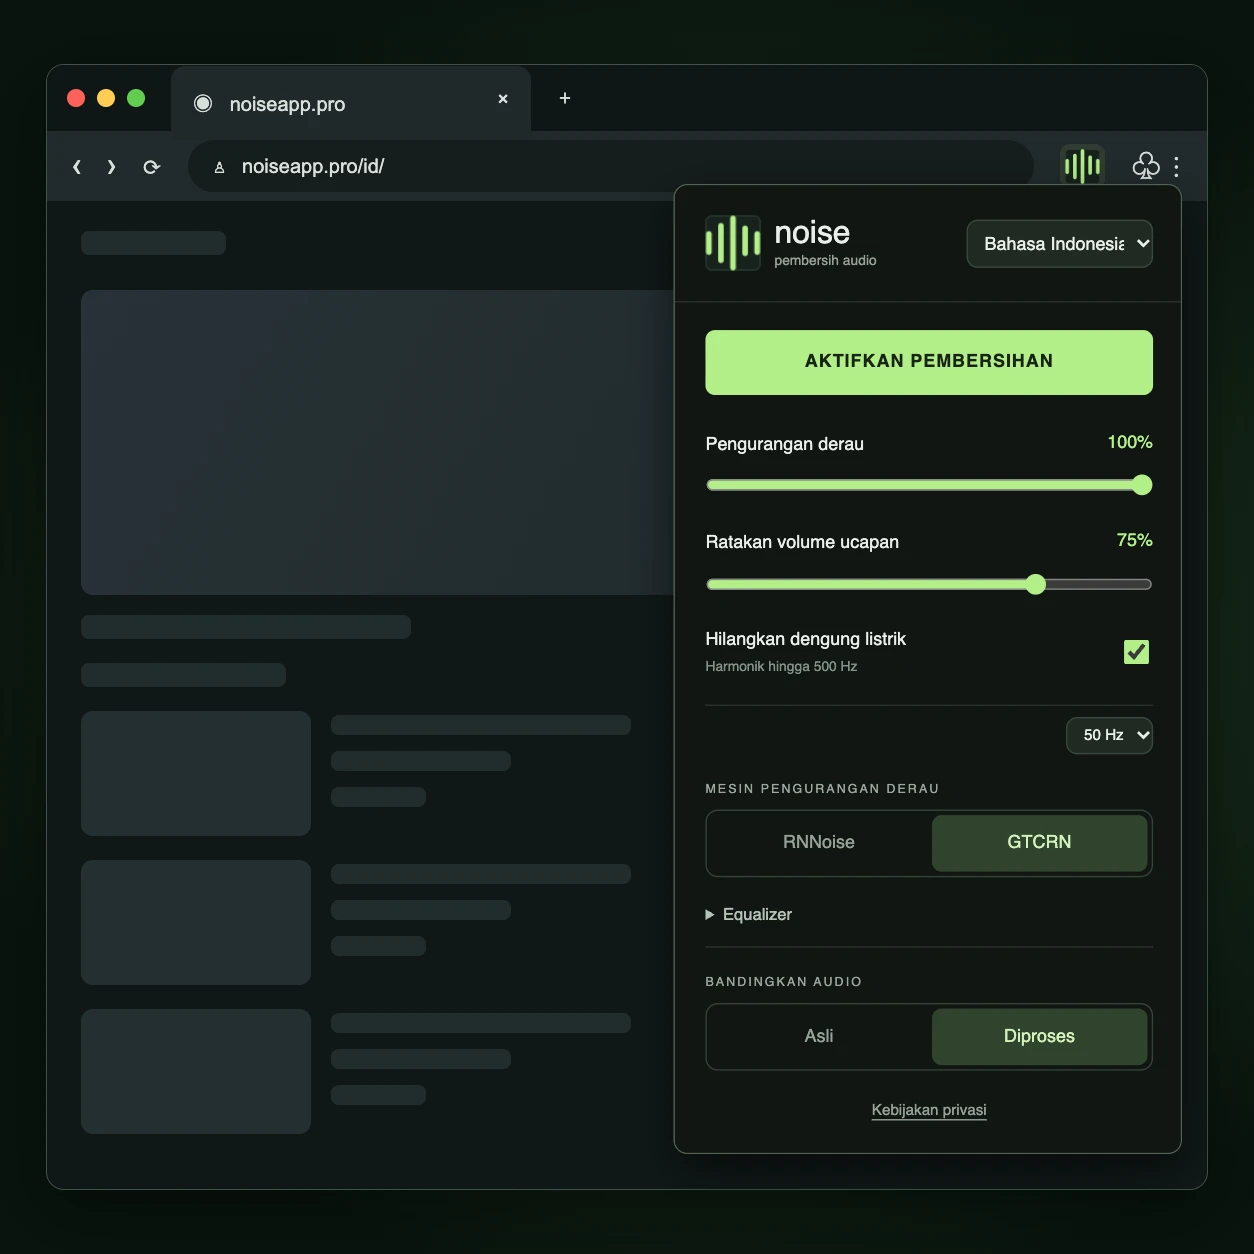Screen dimensions: 1254x1254
Task: Click the red close window button
Action: [76, 98]
